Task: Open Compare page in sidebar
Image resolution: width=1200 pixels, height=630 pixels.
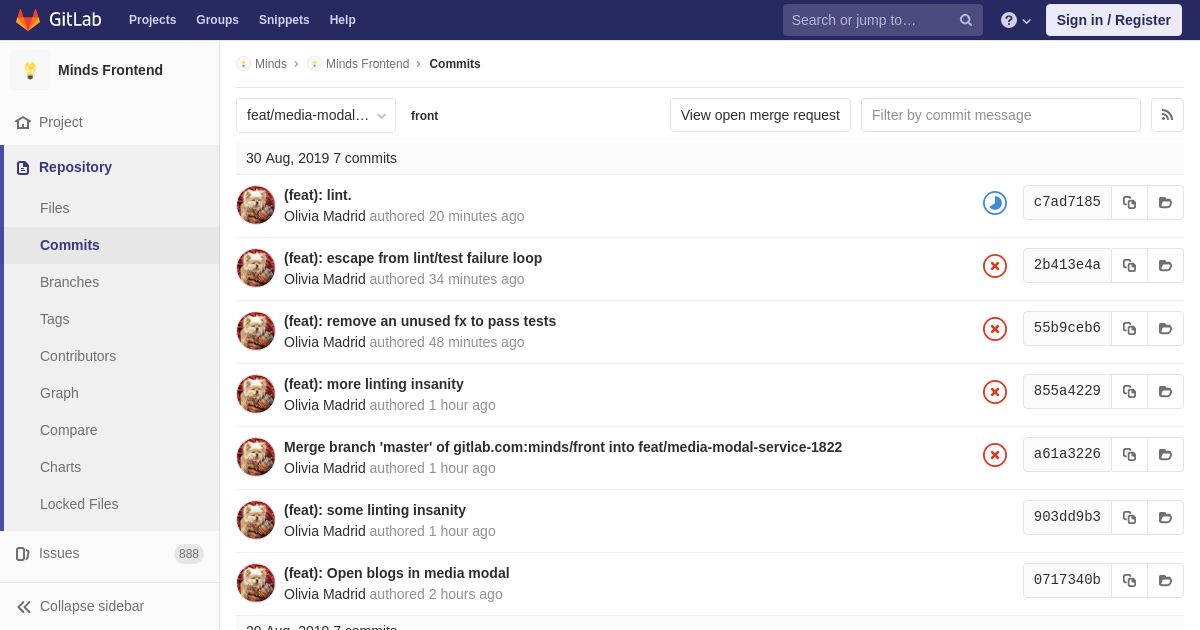Action: 69,430
